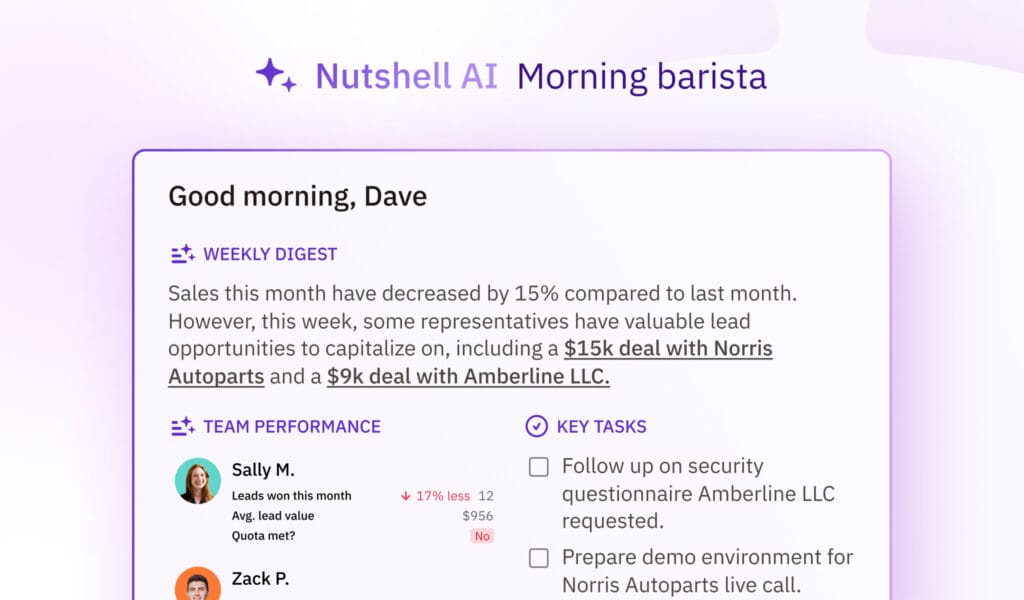Click the Key Tasks circled checkmark icon

pos(536,426)
